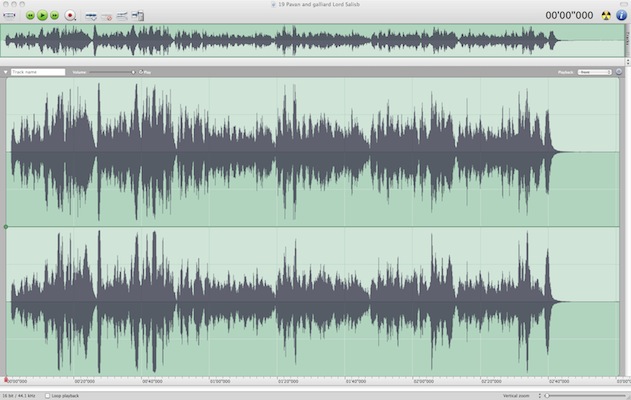
Task: Click the round button next to Playback dropdown
Action: tap(619, 72)
